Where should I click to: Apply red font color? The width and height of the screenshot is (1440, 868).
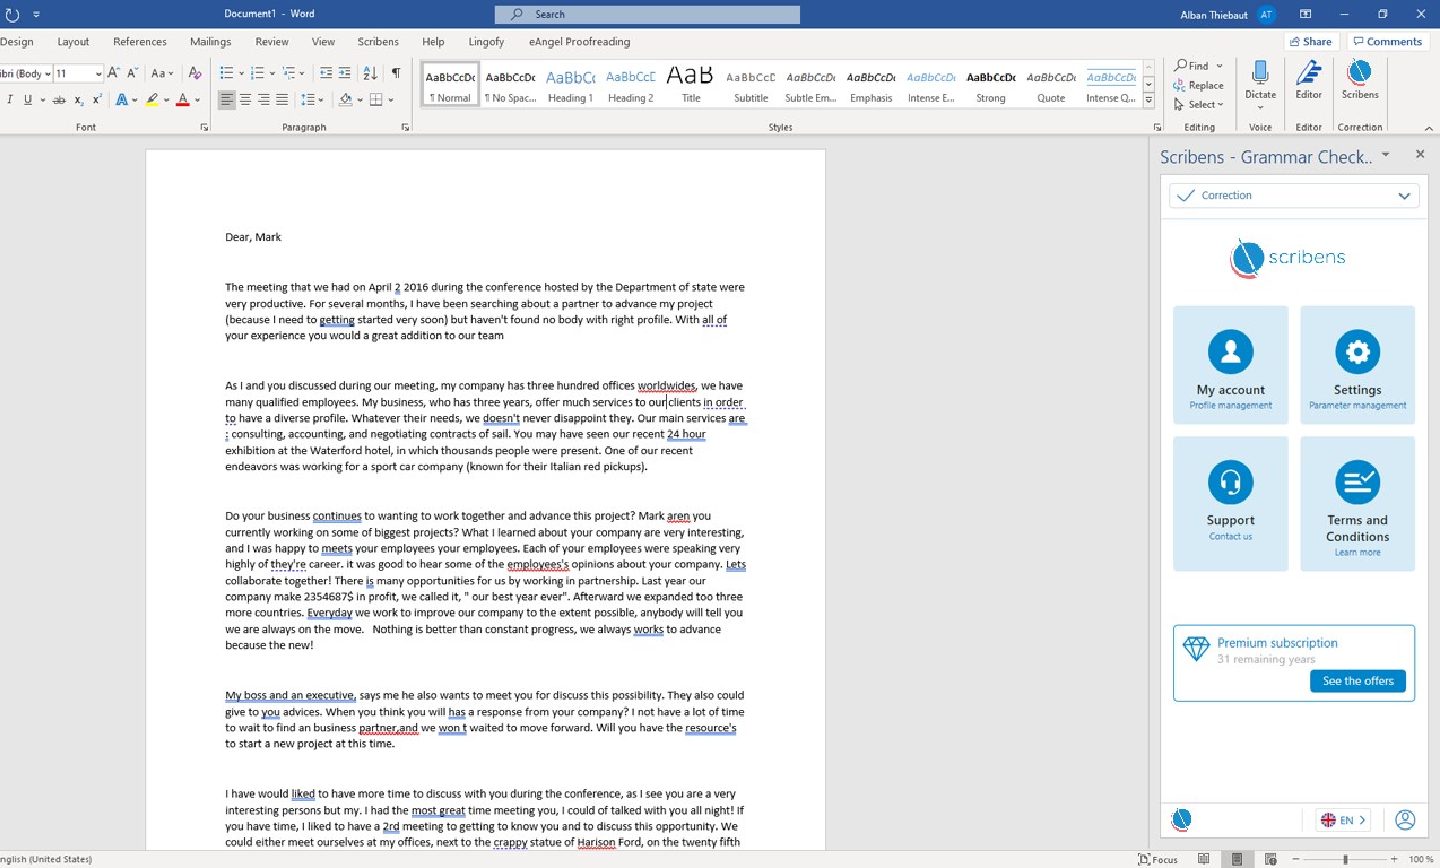(x=182, y=99)
